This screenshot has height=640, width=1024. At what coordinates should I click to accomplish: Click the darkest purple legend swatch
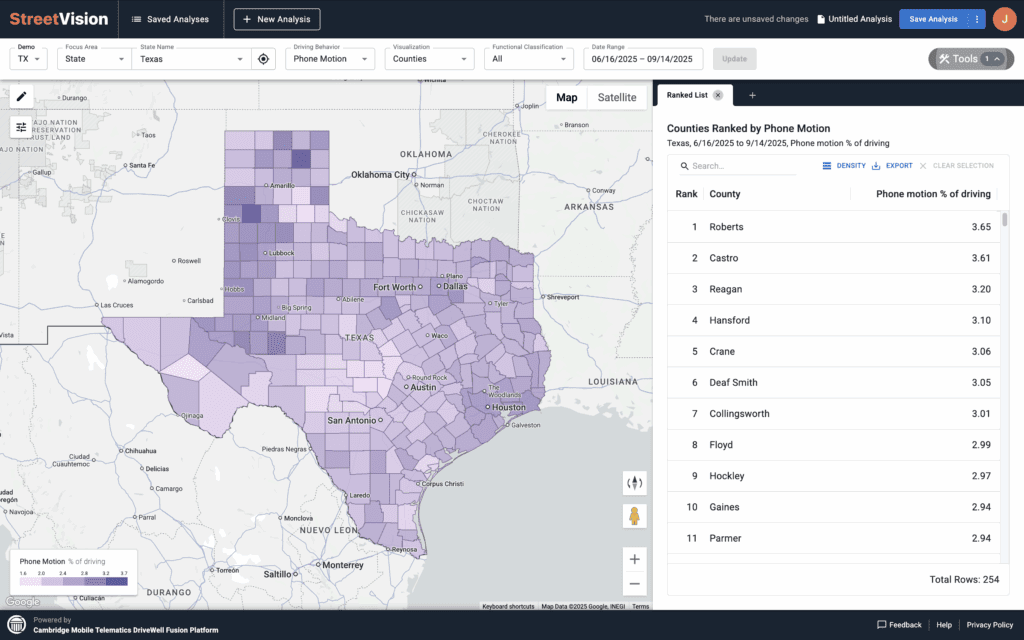tap(118, 581)
